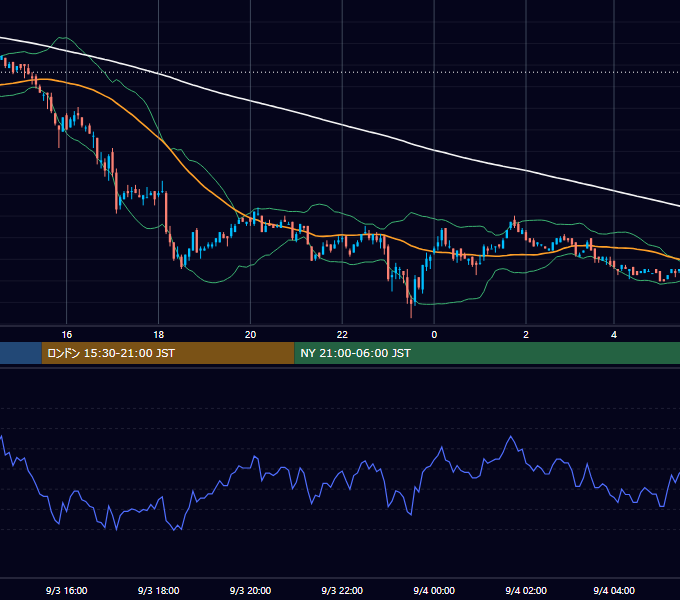Screen dimensions: 680x600
Task: Click the white long-term moving average line
Action: (343, 126)
